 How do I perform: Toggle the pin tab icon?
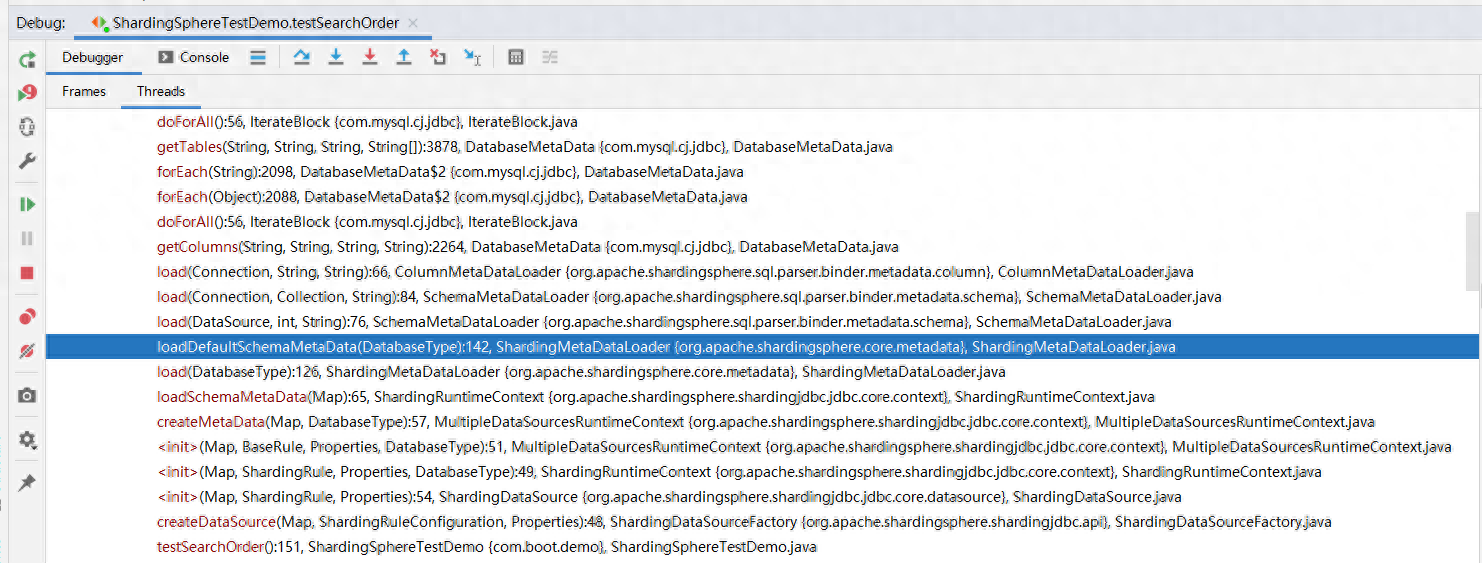click(27, 483)
